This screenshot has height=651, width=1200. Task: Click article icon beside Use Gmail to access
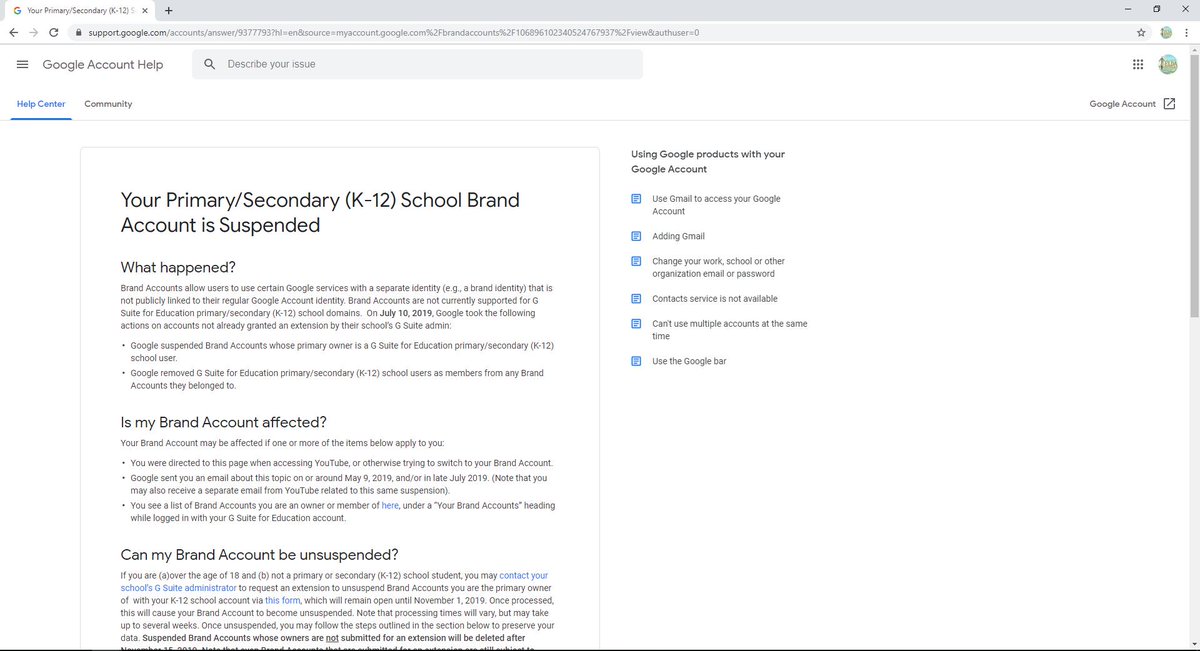(636, 199)
